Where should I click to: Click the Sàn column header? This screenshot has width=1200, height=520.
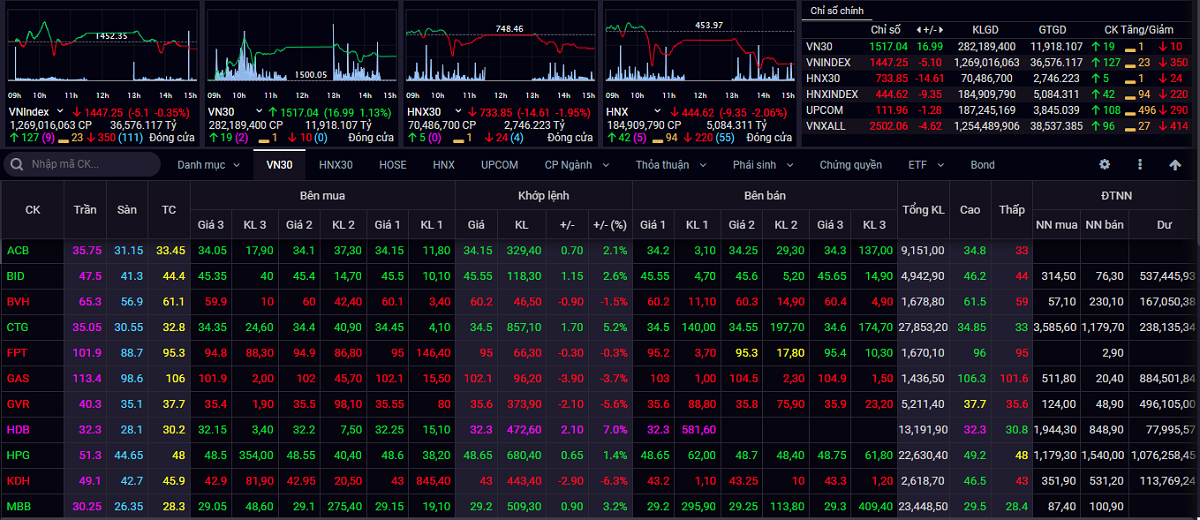point(127,210)
